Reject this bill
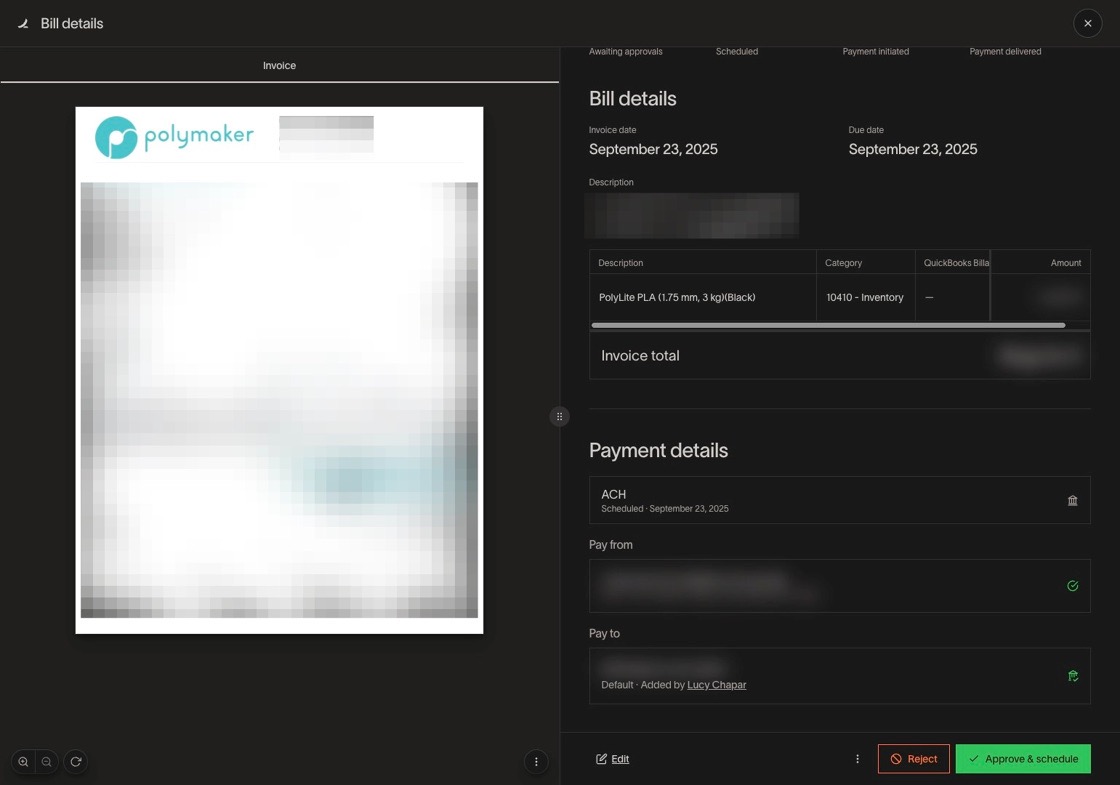 point(913,759)
